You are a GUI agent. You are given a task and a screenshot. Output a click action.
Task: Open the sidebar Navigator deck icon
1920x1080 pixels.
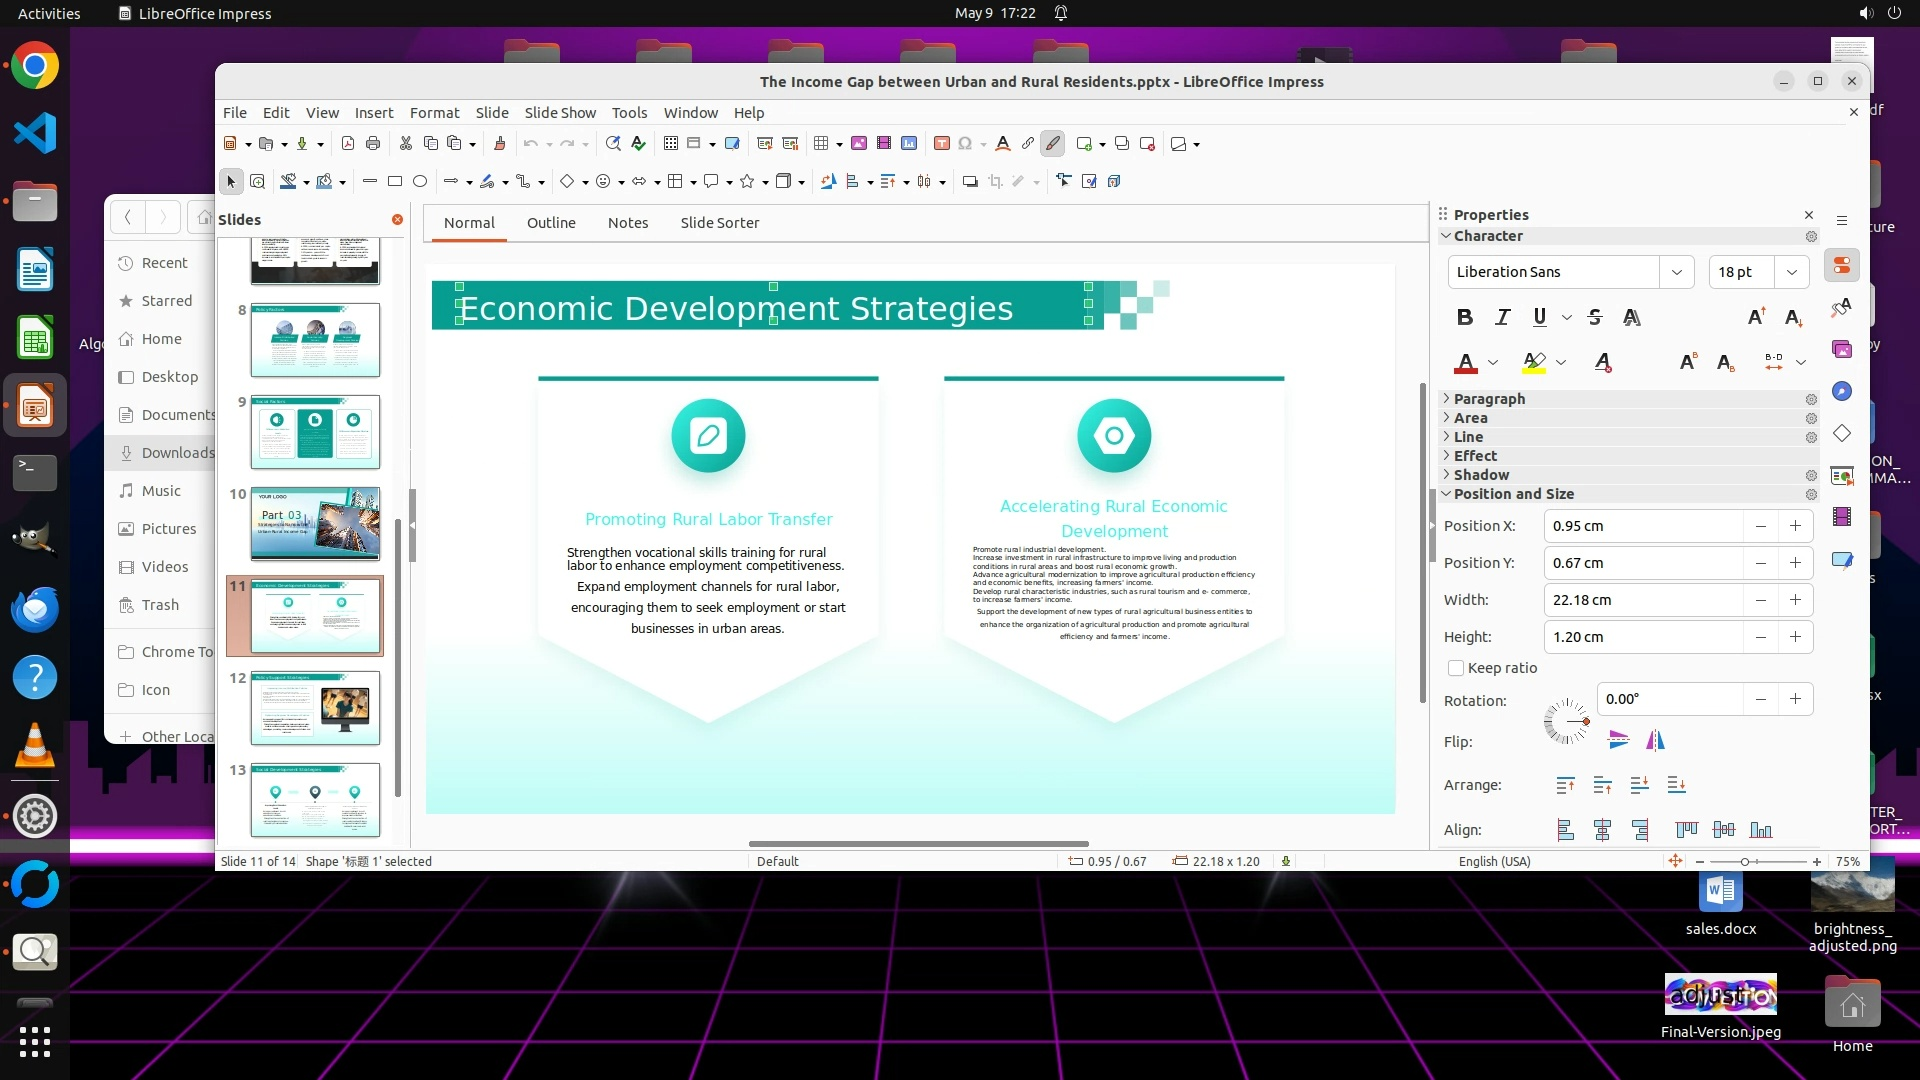click(1842, 391)
